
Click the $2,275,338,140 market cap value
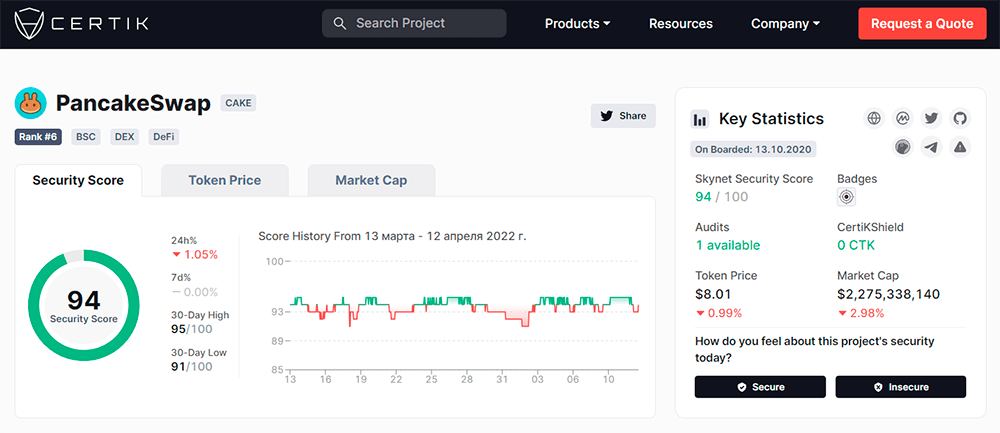click(x=888, y=294)
